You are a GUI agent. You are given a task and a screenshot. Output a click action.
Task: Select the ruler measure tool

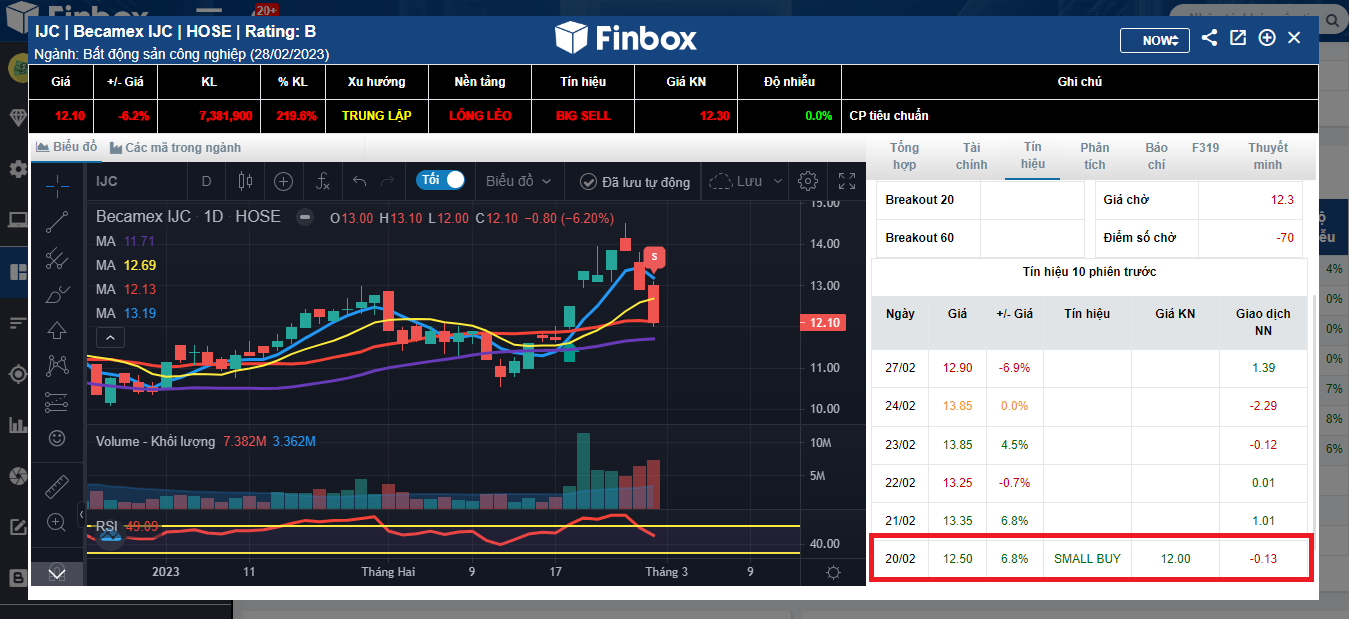coord(57,487)
